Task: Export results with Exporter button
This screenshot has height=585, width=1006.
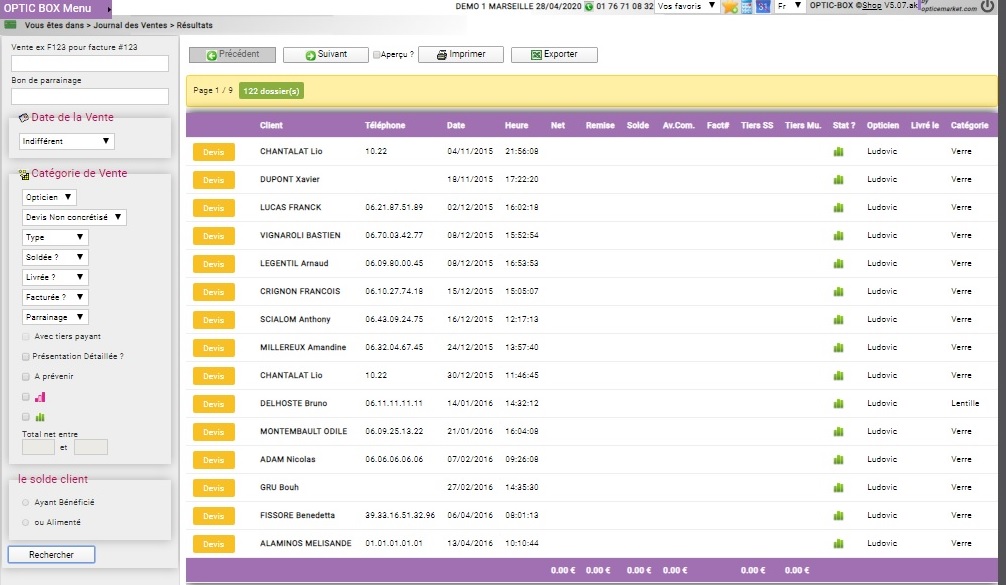Action: point(554,55)
